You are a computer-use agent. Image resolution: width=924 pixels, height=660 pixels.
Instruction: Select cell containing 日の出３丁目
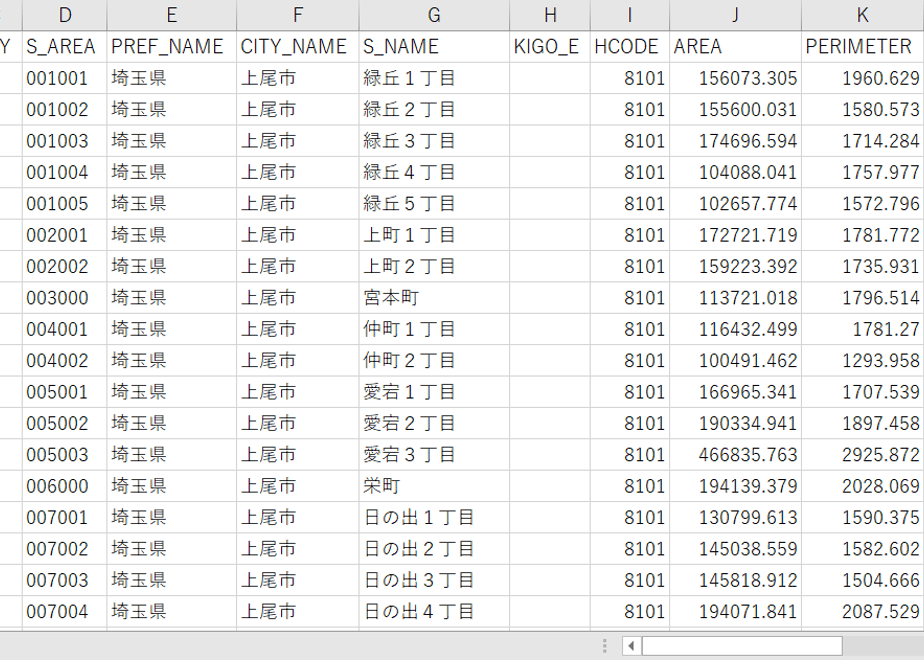click(434, 580)
